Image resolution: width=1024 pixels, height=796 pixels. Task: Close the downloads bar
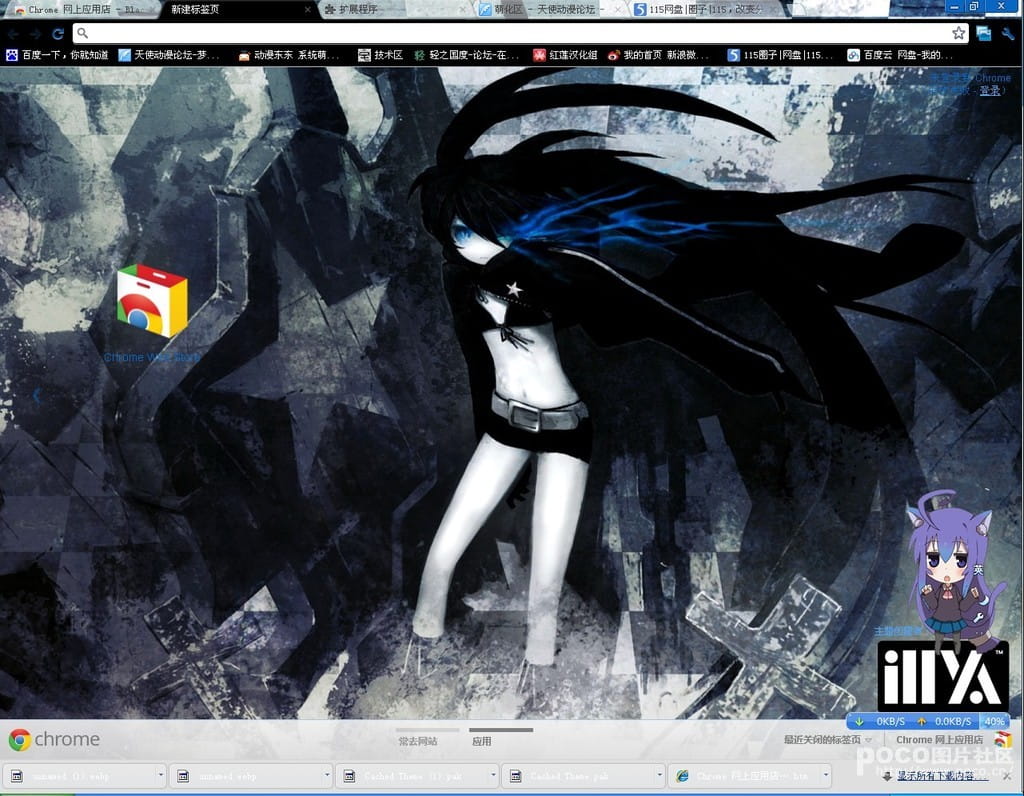(x=1007, y=776)
